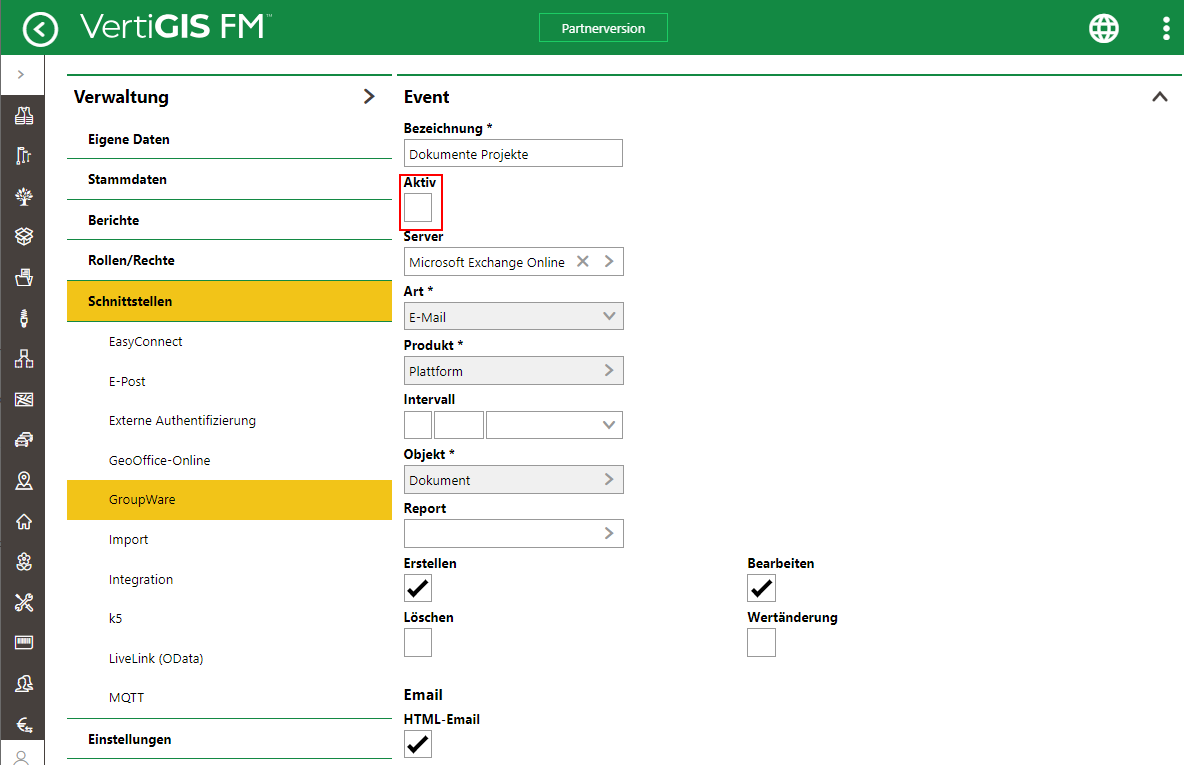The width and height of the screenshot is (1184, 765).
Task: Open the folder documents module in sidebar
Action: [x=23, y=277]
